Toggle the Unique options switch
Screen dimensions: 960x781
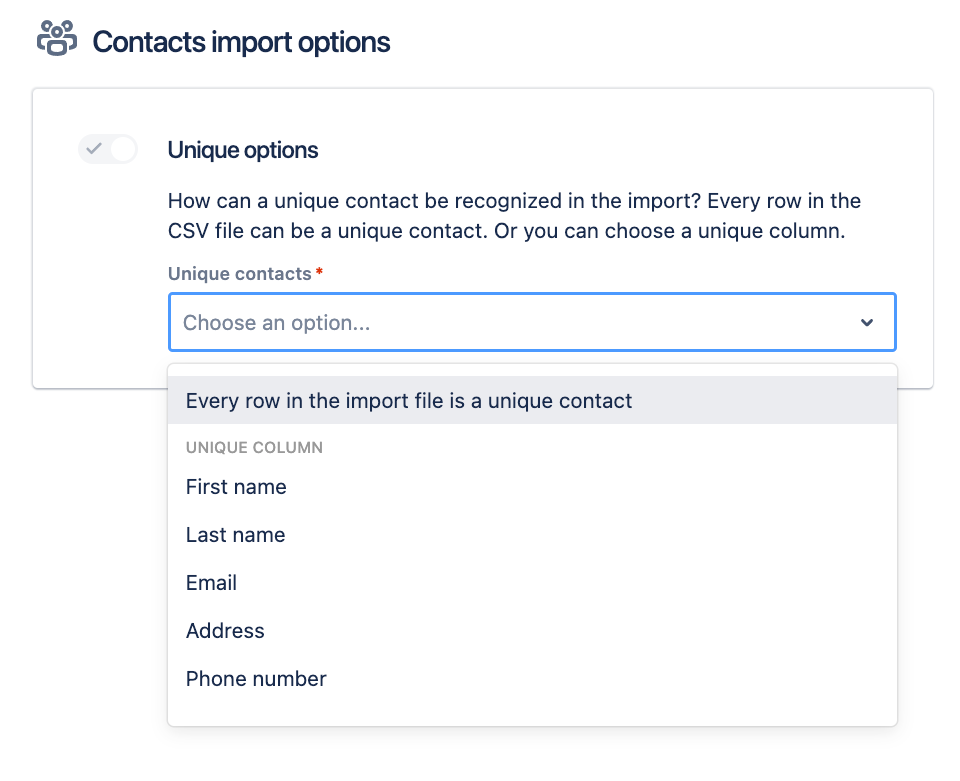108,149
